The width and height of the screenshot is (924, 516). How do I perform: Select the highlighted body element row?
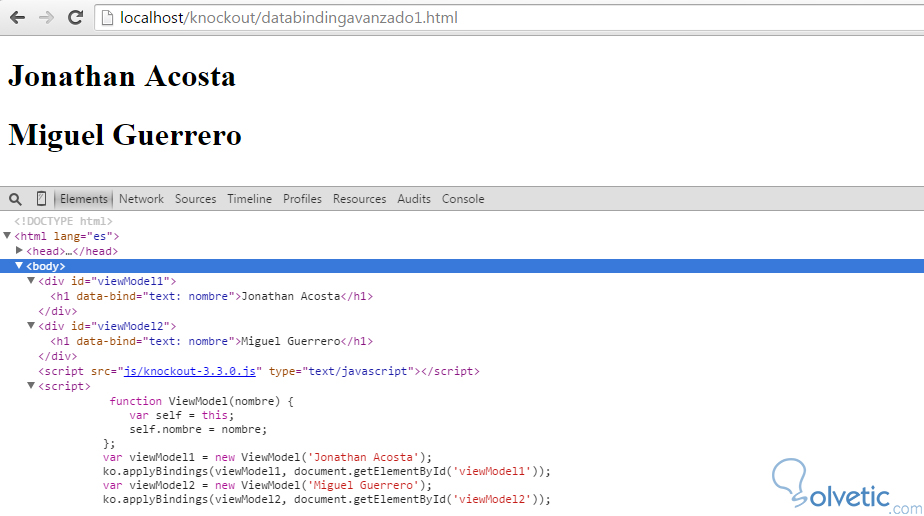point(462,266)
